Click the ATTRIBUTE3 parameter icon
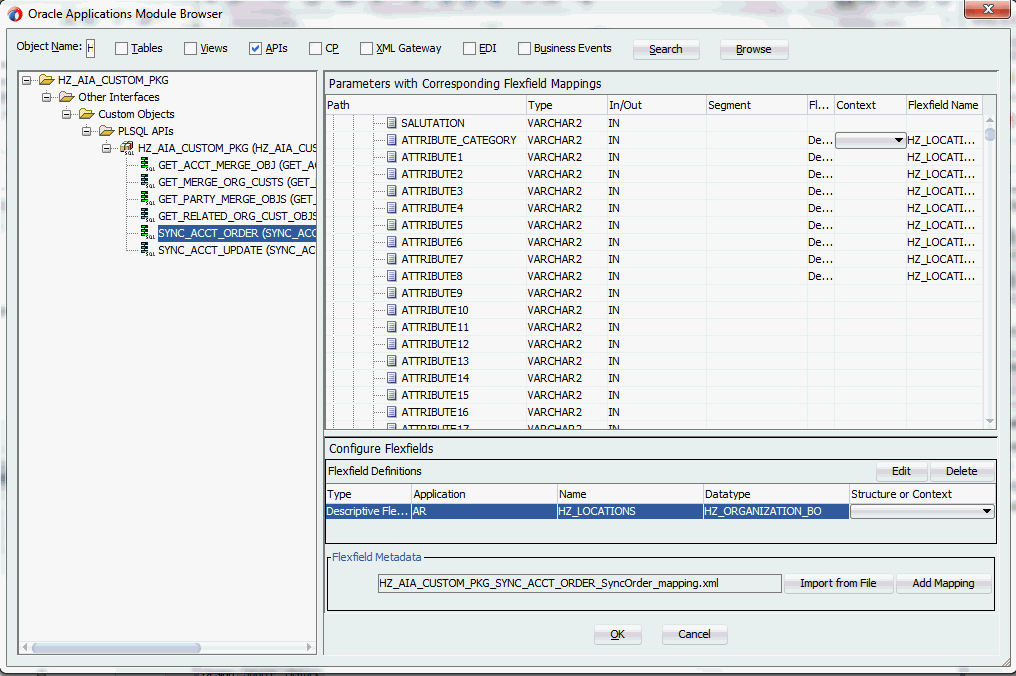The width and height of the screenshot is (1016, 676). [391, 191]
